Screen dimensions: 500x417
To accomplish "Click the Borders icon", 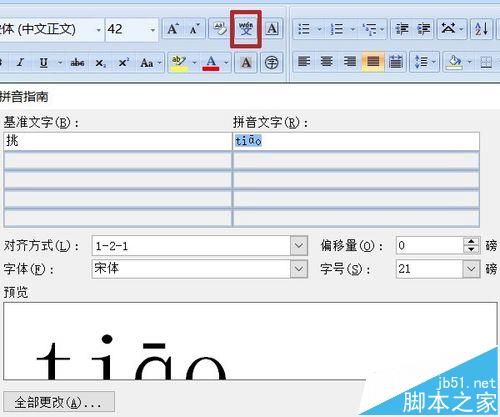I will point(486,62).
